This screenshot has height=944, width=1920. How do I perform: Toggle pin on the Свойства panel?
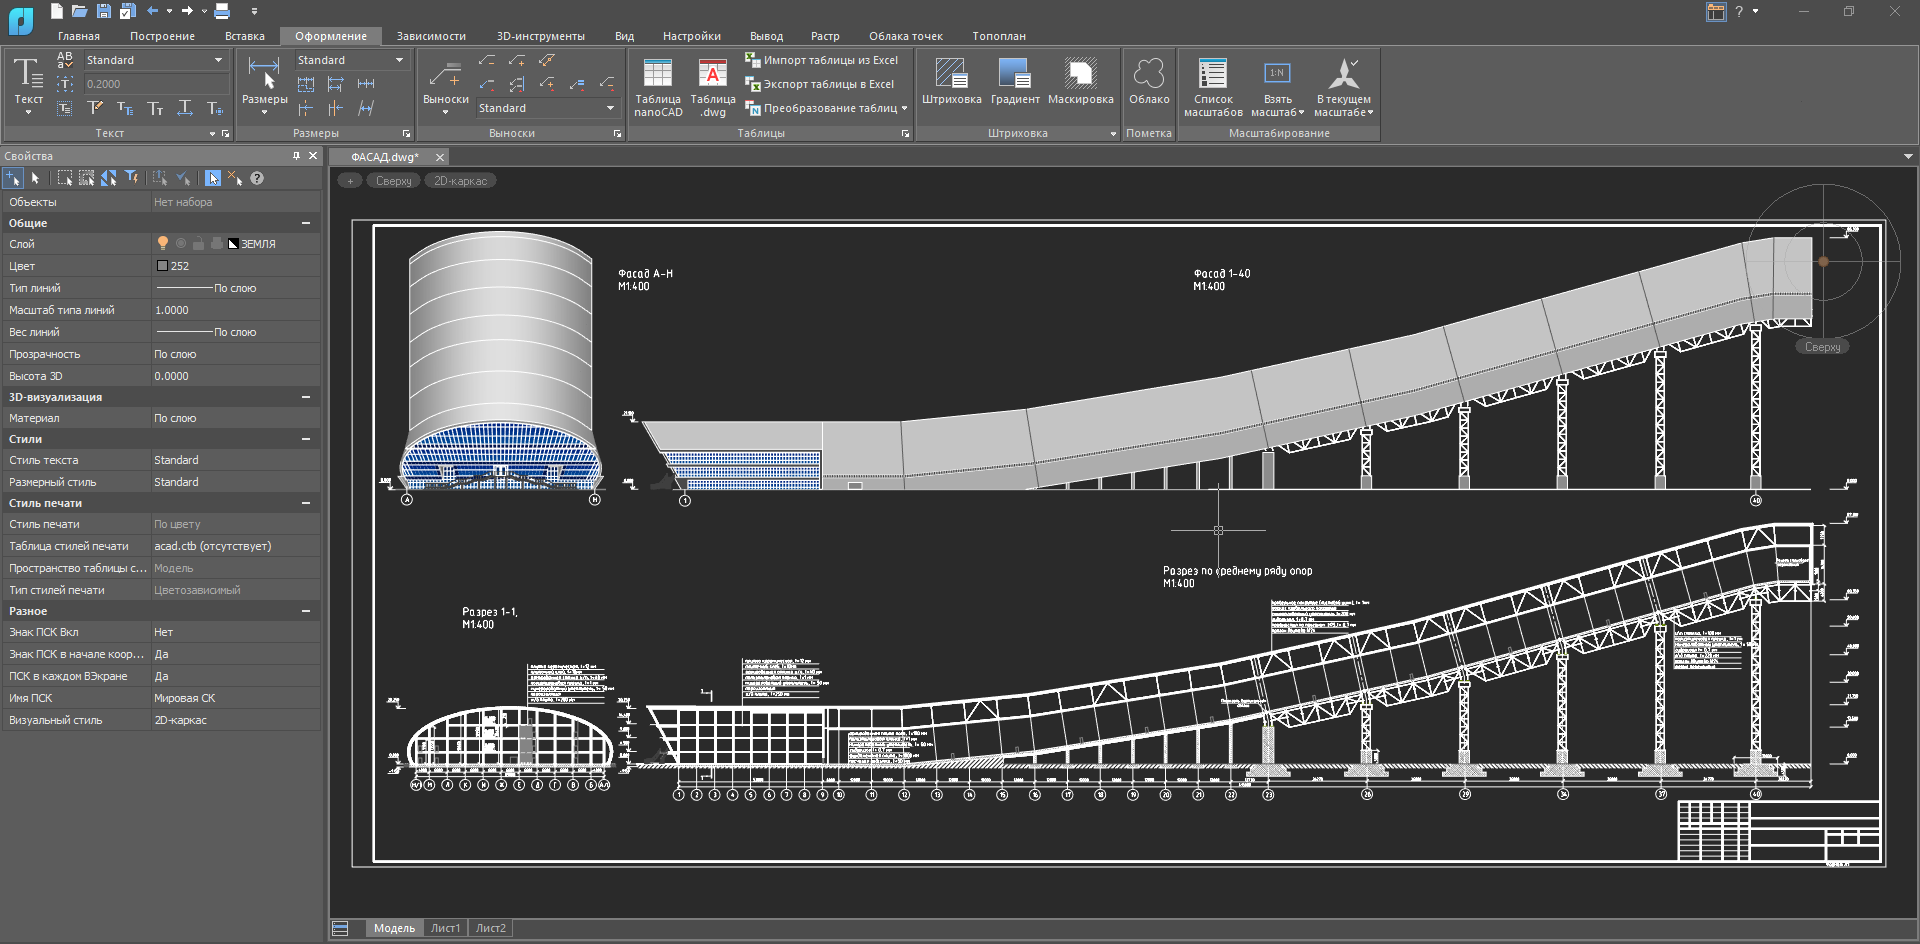(296, 156)
